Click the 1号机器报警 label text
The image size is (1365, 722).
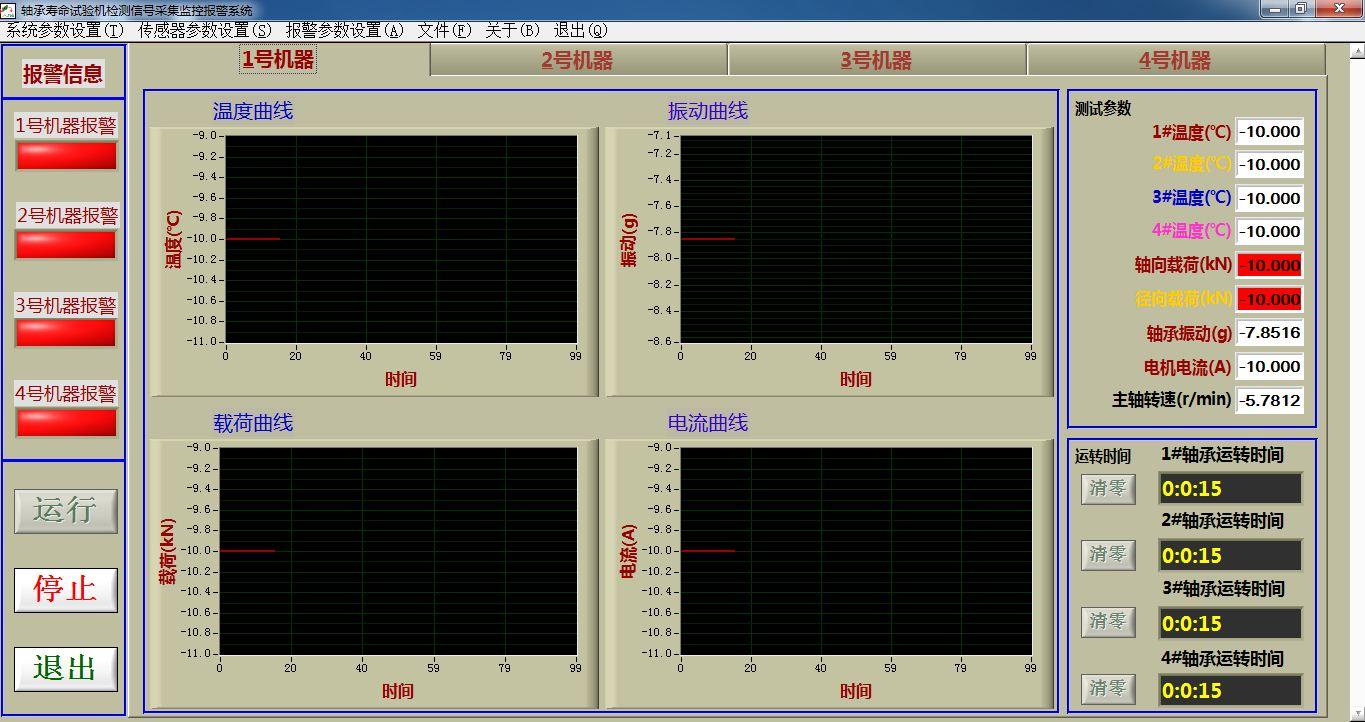tap(66, 126)
